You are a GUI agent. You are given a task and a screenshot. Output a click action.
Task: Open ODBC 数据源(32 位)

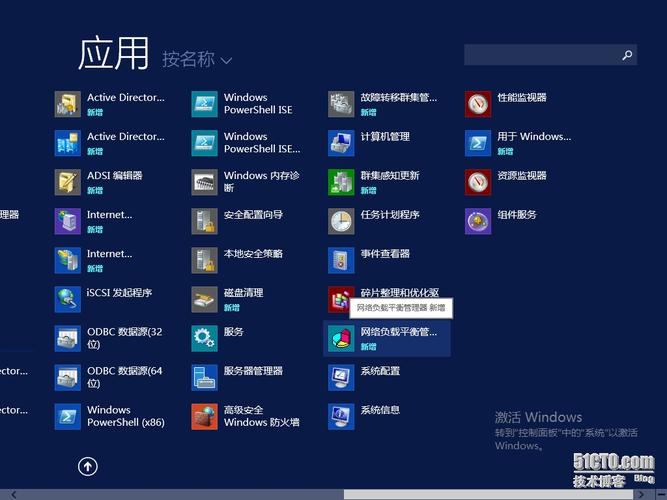click(x=109, y=338)
